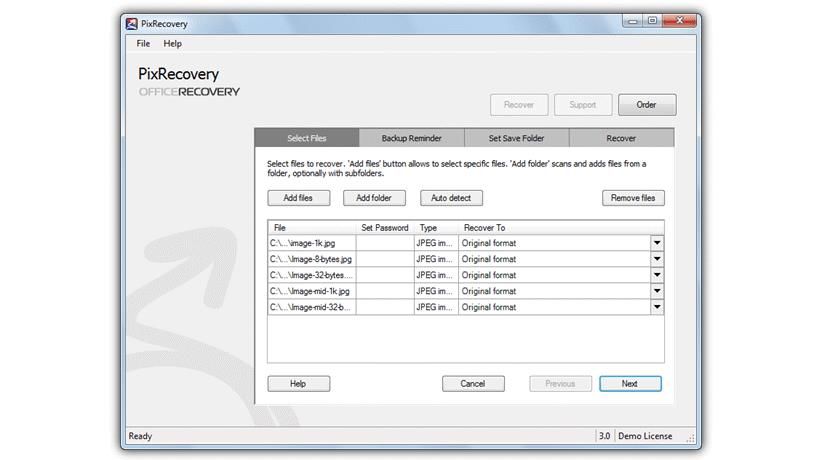Switch to the Set Save Folder tab
The image size is (830, 460).
pos(516,138)
